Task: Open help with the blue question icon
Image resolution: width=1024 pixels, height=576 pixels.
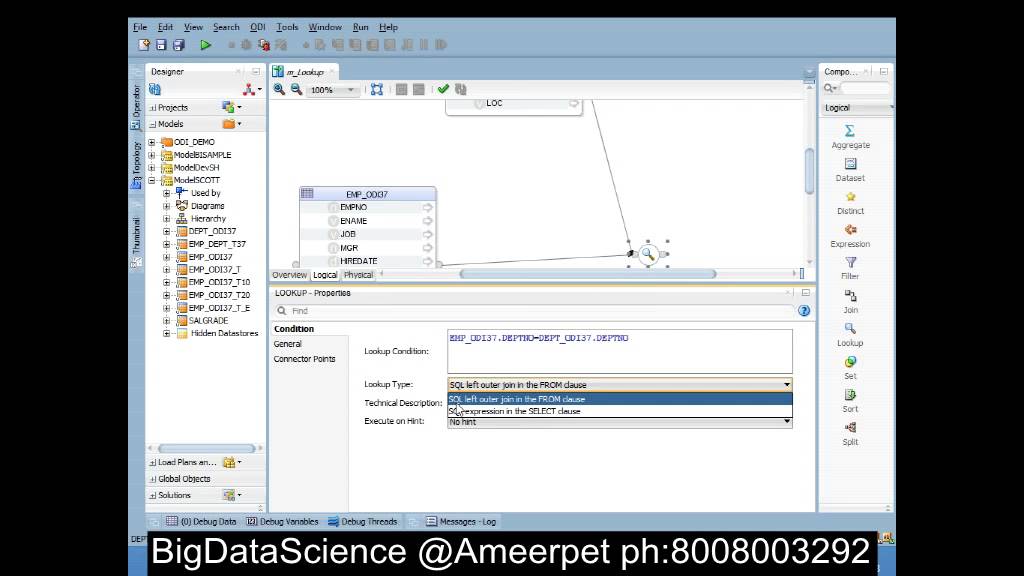Action: [x=804, y=311]
